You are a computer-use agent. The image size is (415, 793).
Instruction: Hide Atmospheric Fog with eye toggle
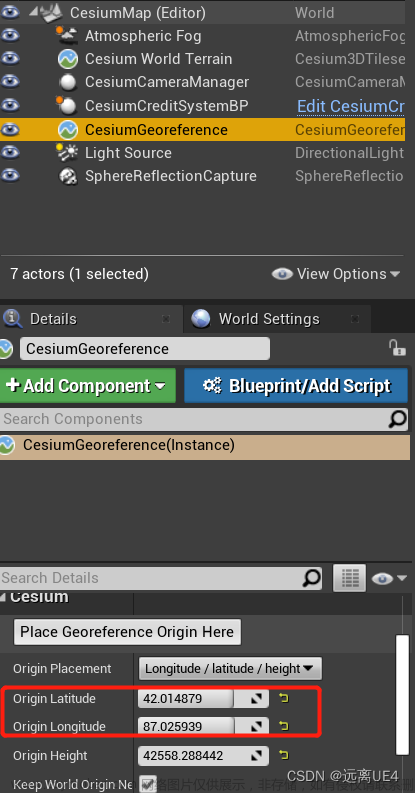[x=10, y=35]
